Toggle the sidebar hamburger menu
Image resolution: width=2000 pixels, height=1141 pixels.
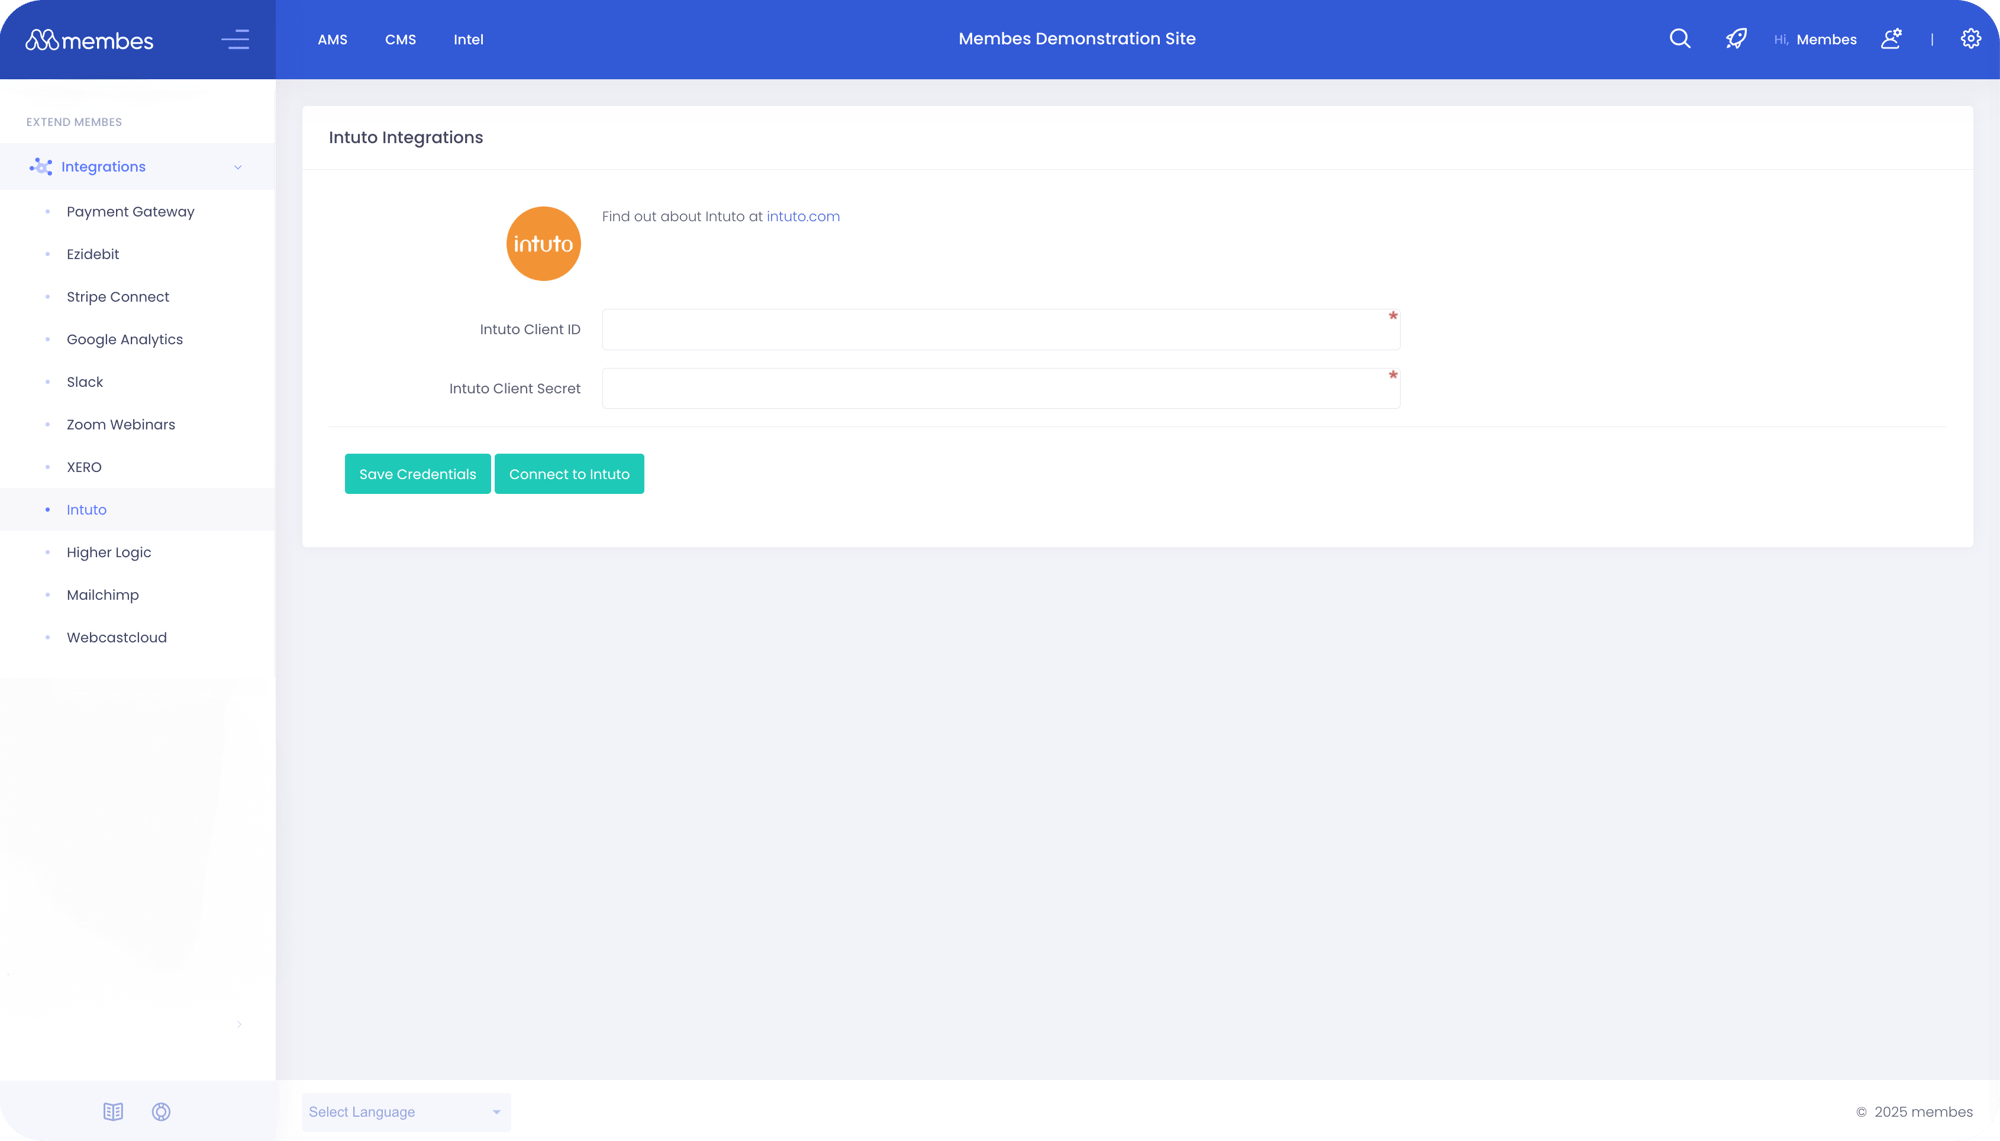pyautogui.click(x=236, y=38)
